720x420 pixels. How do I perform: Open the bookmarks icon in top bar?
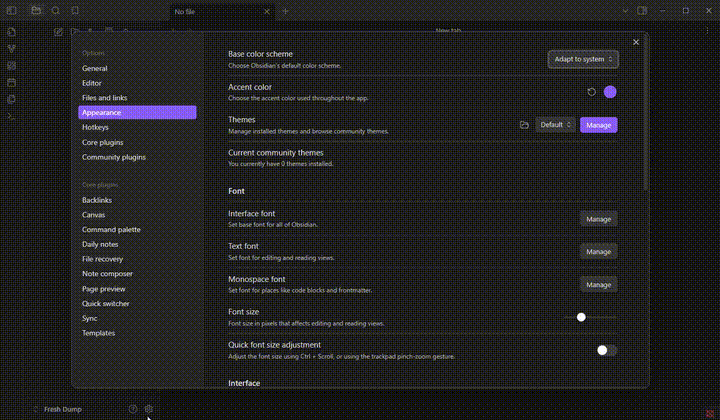75,11
